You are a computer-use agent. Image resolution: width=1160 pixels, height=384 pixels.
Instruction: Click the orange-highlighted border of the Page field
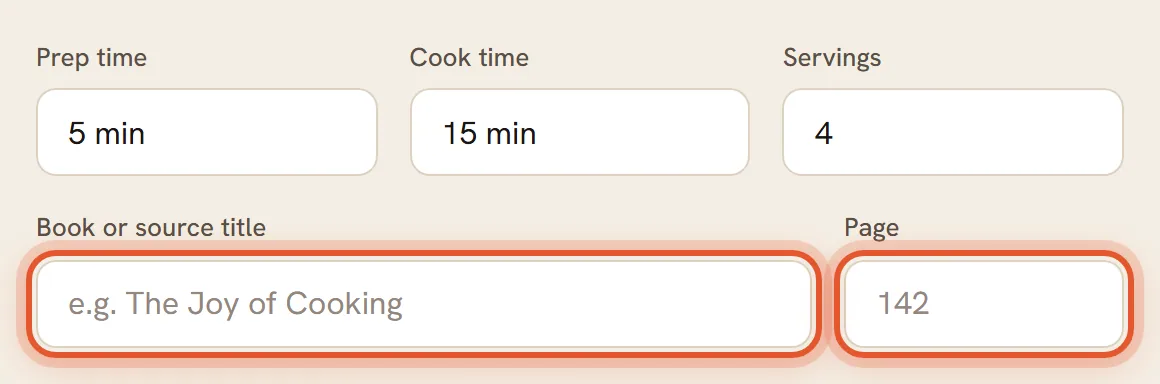click(x=984, y=254)
